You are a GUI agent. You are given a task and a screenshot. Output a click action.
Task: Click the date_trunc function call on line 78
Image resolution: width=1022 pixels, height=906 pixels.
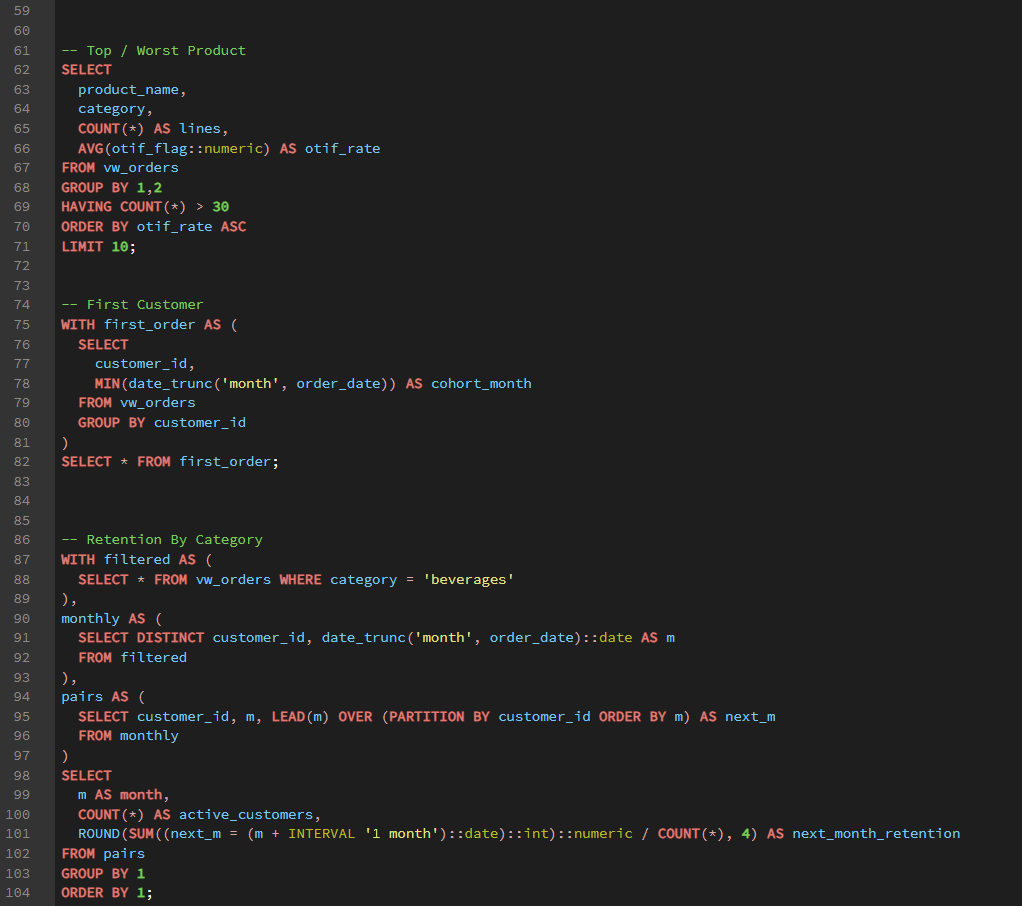pos(174,383)
